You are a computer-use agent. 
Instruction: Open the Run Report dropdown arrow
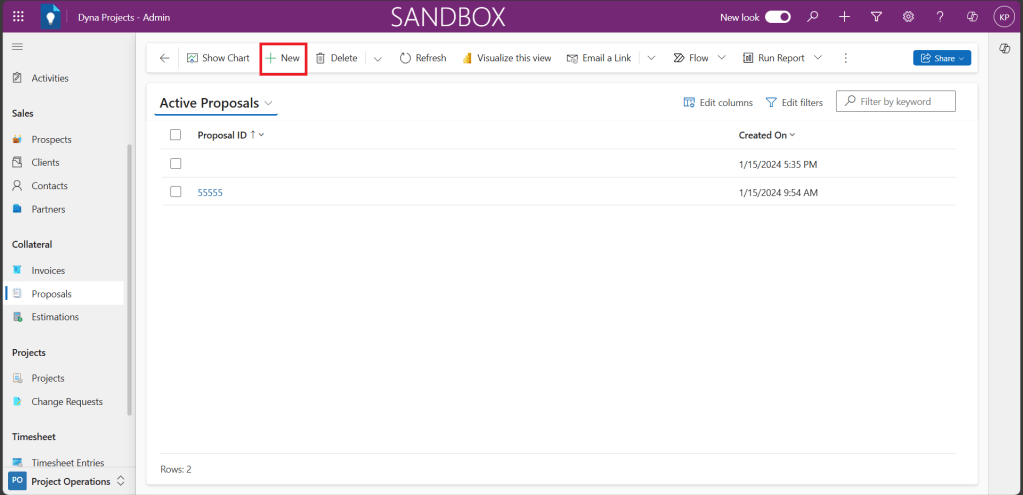point(818,58)
